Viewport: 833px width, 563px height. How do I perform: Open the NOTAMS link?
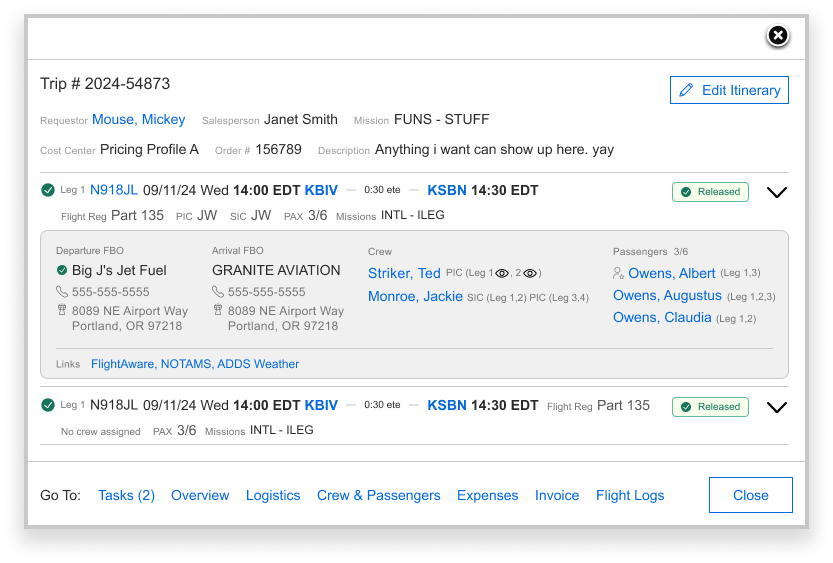187,364
